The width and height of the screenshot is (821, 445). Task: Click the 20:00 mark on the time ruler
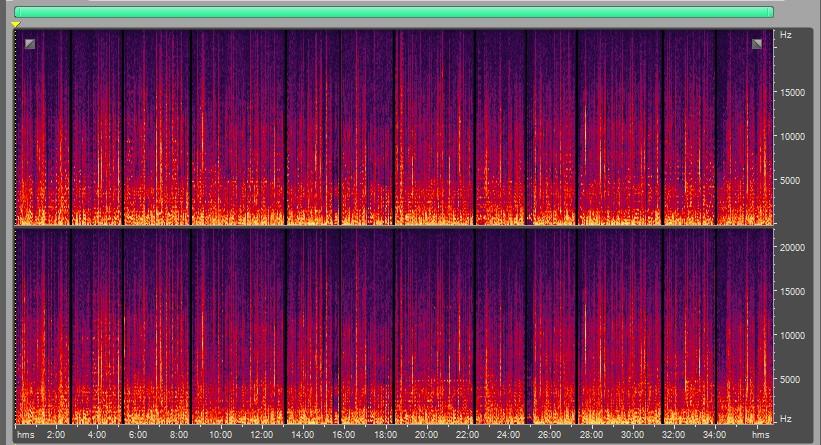pyautogui.click(x=426, y=435)
